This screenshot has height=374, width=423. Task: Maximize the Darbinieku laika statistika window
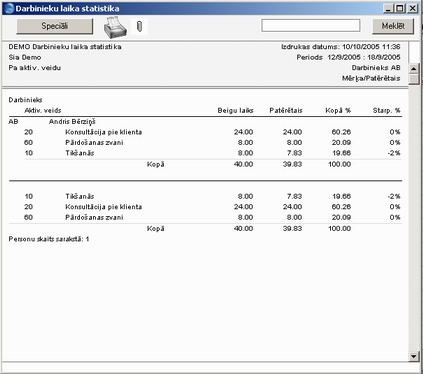[x=400, y=8]
